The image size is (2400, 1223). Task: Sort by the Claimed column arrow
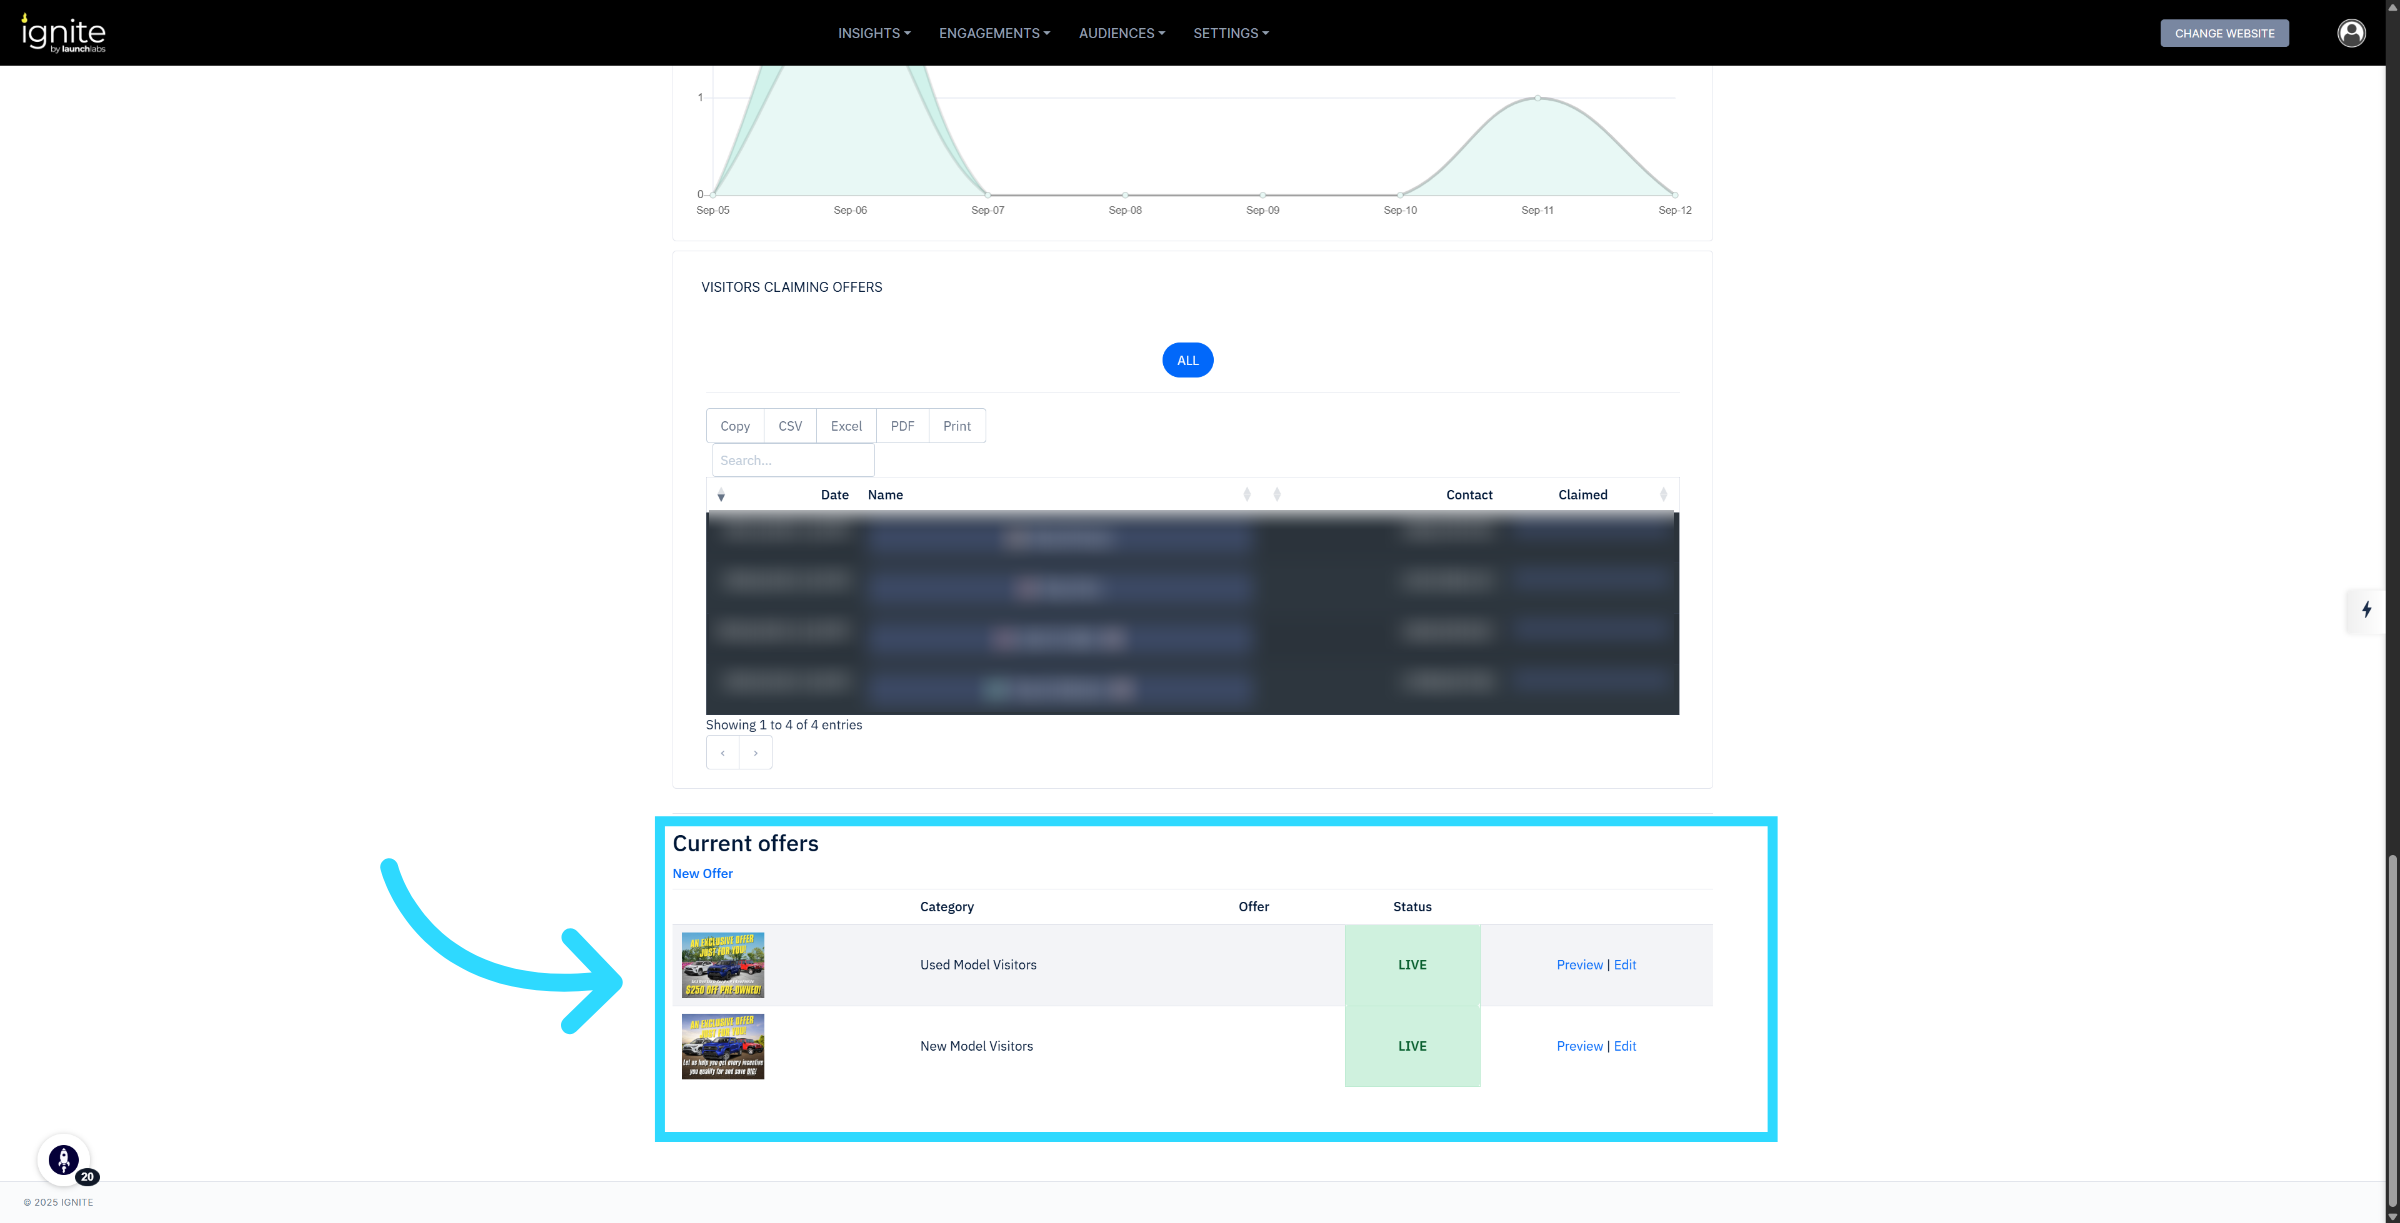[x=1663, y=495]
